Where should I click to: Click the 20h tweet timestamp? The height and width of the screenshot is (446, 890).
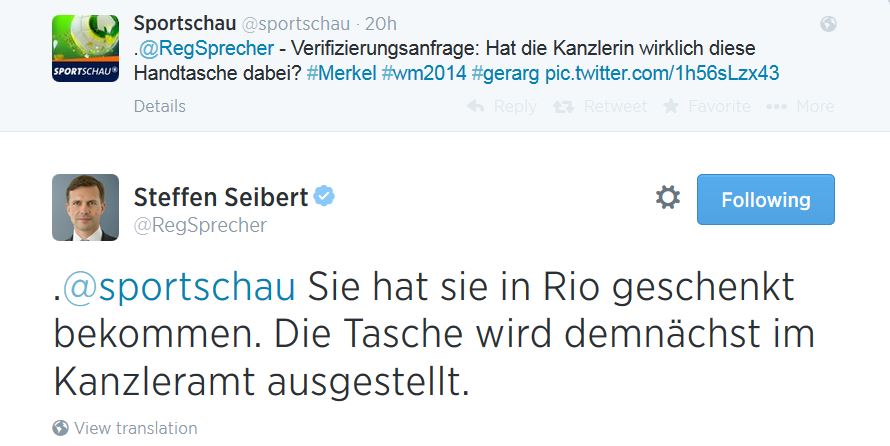(383, 23)
